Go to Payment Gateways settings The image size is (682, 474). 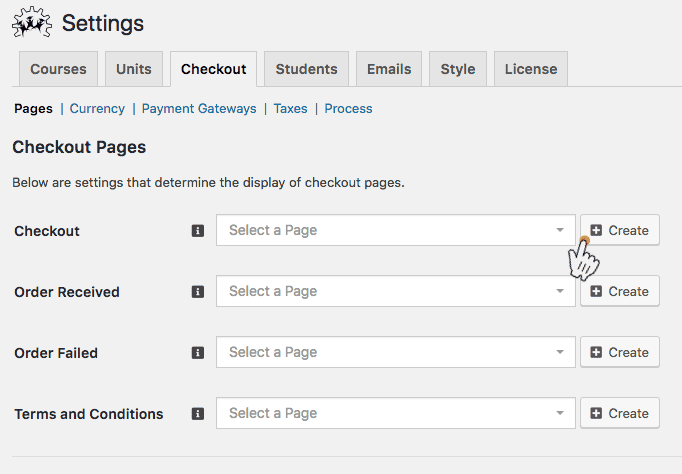(x=199, y=108)
